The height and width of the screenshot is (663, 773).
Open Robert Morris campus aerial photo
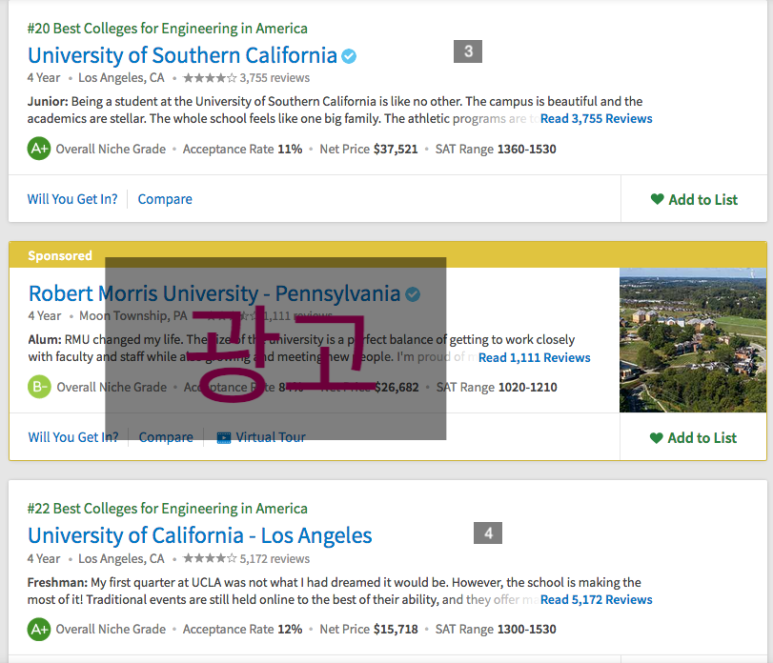[x=693, y=340]
